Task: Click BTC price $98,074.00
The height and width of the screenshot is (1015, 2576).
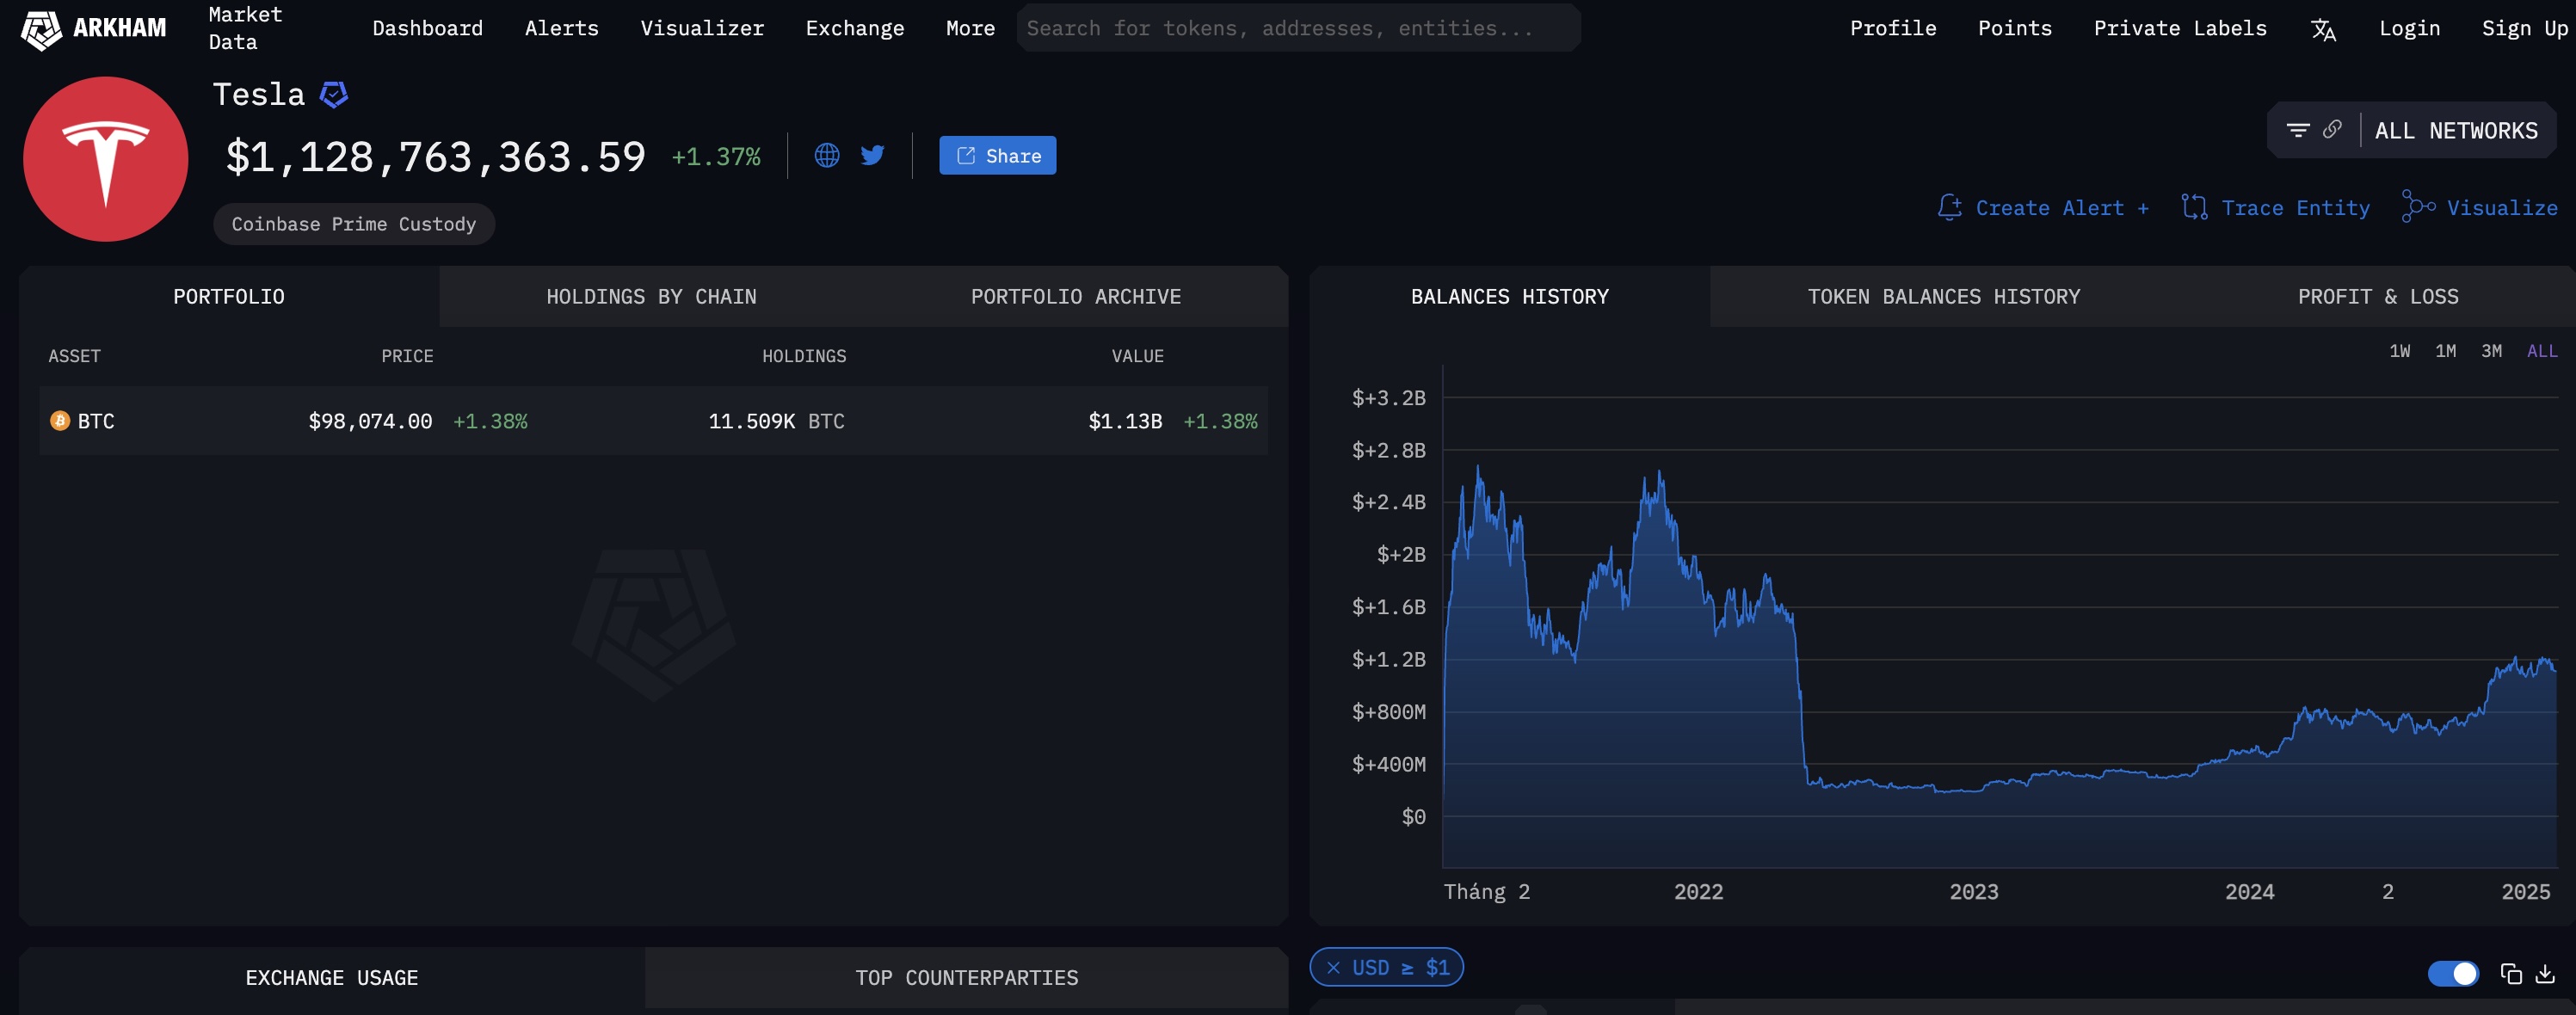Action: click(x=370, y=421)
